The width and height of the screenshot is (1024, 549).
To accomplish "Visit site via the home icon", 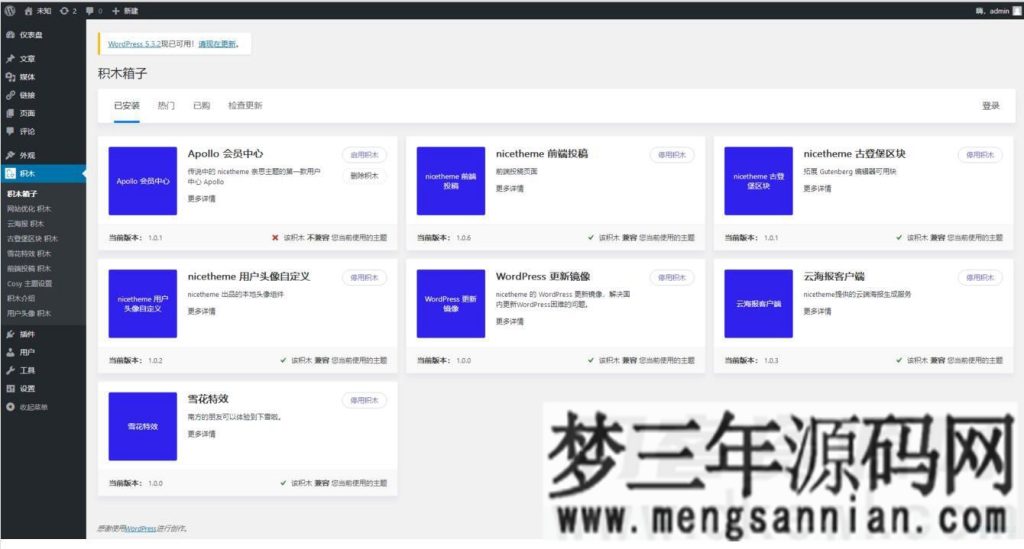I will pos(28,10).
